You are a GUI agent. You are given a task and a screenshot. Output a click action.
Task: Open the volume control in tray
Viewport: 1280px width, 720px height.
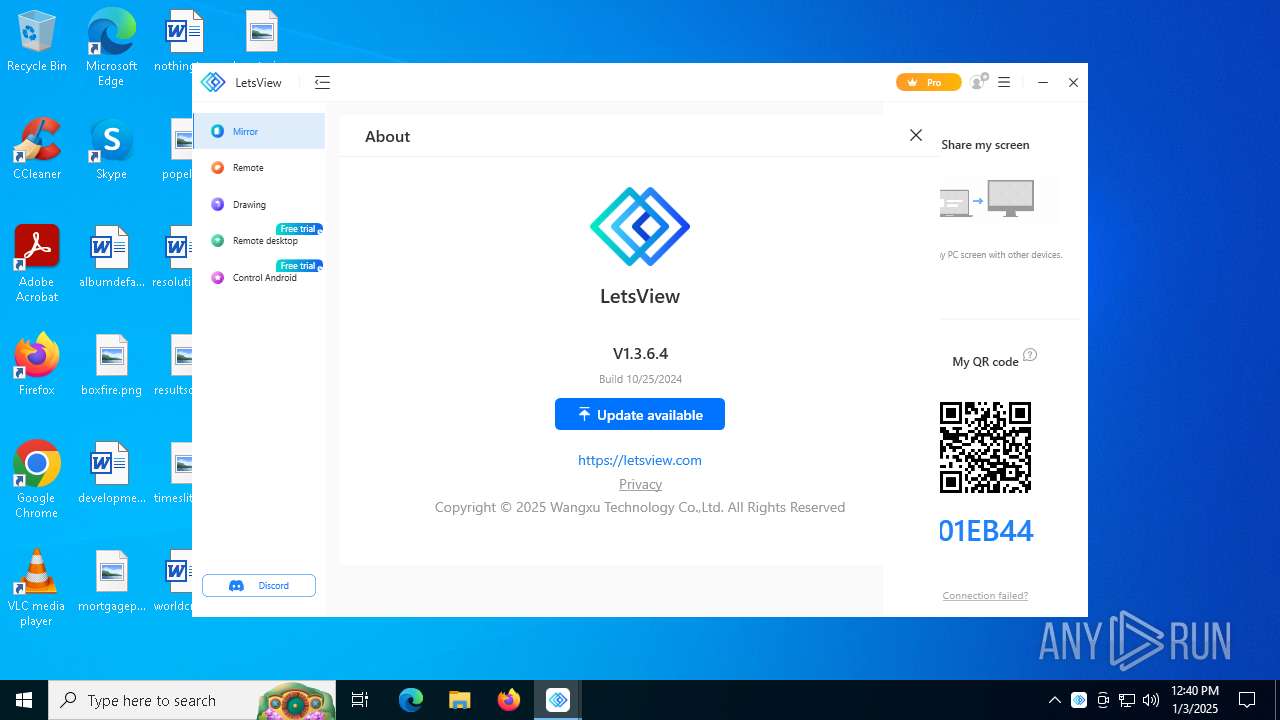1151,700
